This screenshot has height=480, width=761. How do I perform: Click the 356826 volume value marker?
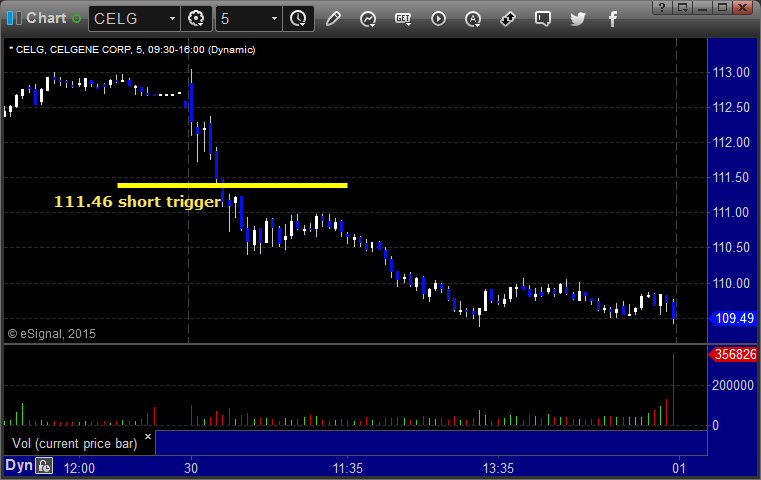pyautogui.click(x=733, y=354)
